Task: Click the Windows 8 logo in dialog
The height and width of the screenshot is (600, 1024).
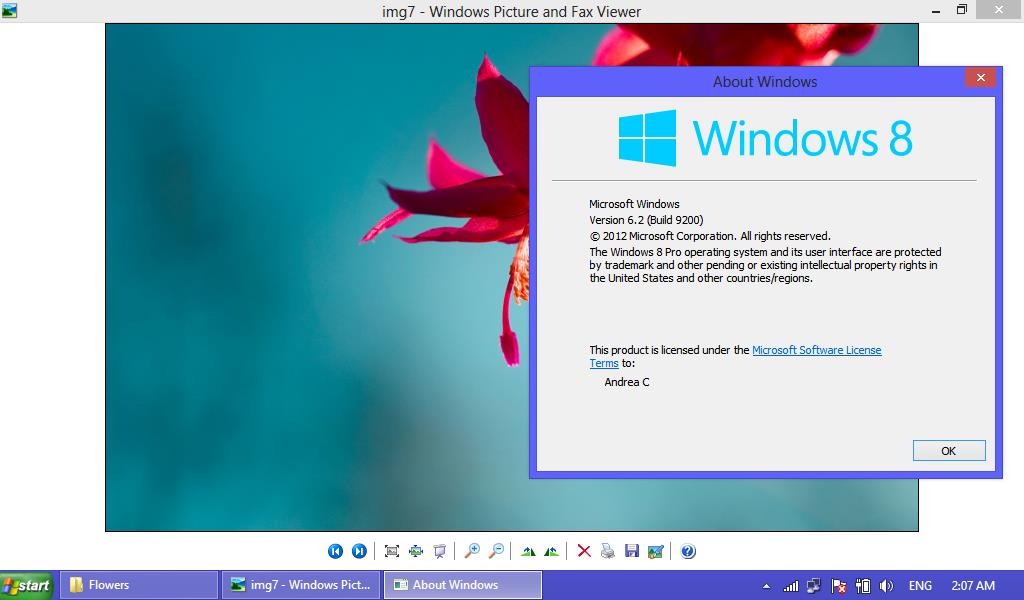Action: (765, 138)
